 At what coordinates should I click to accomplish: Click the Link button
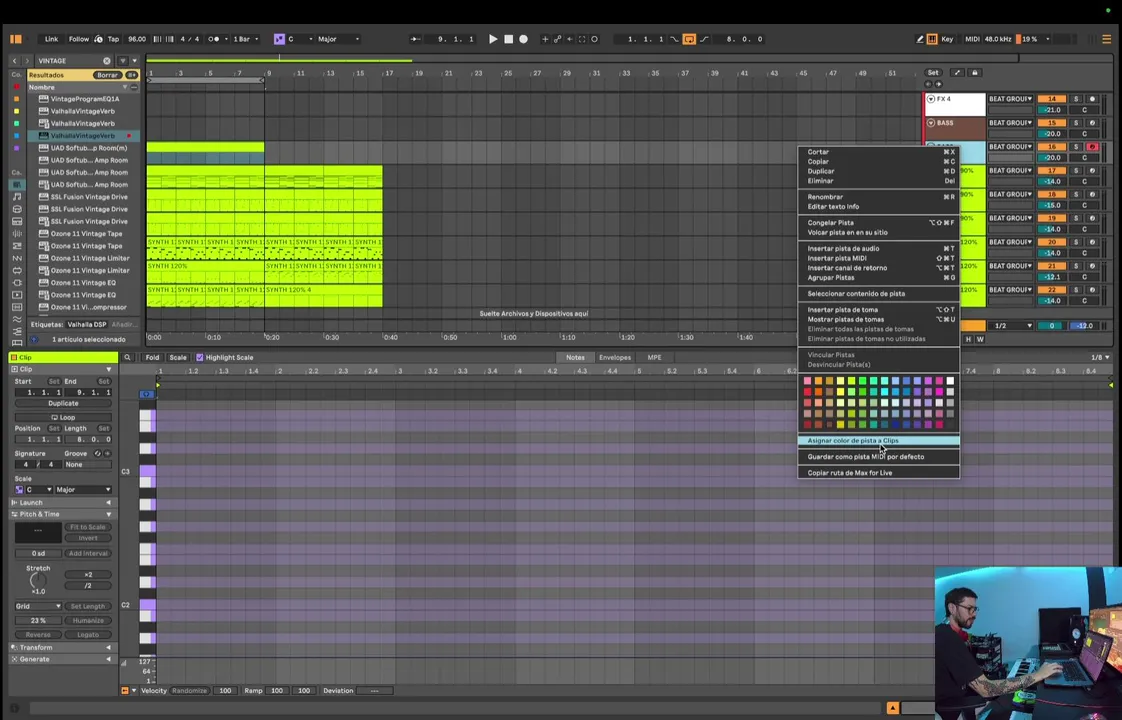click(x=52, y=39)
